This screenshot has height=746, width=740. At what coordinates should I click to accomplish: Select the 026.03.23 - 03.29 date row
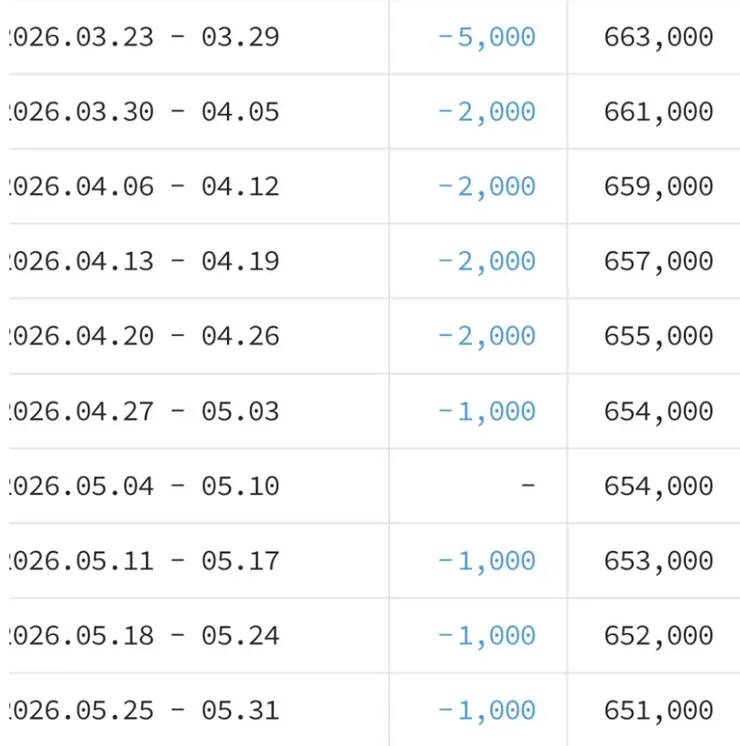[144, 37]
